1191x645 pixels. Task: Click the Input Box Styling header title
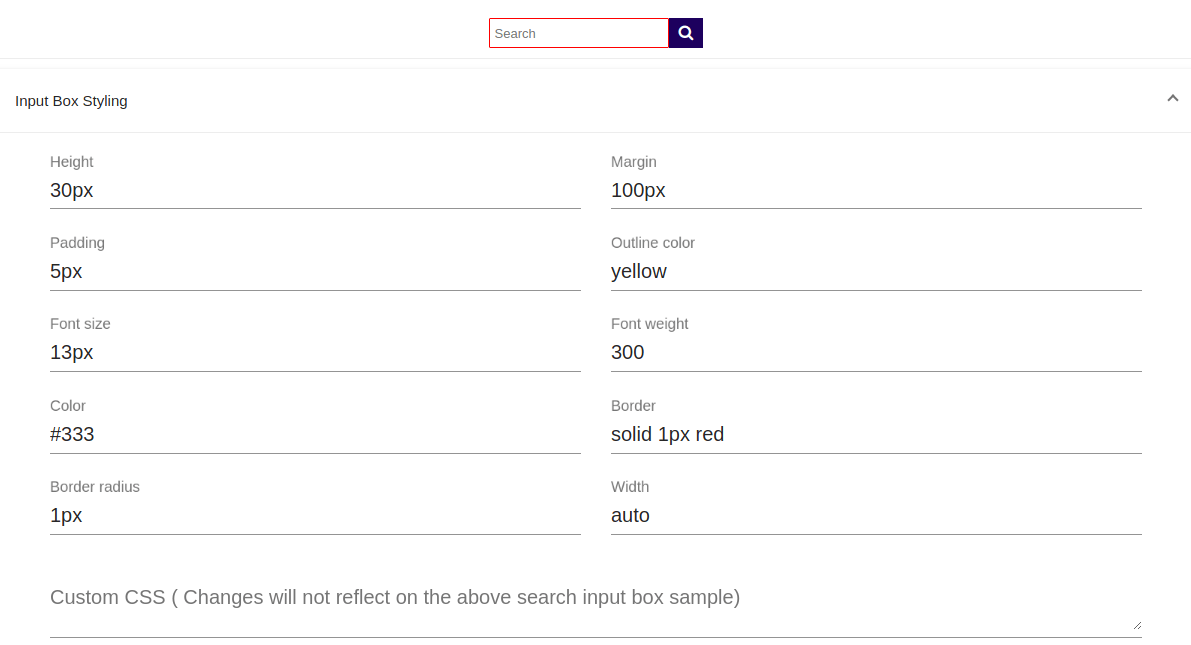71,101
